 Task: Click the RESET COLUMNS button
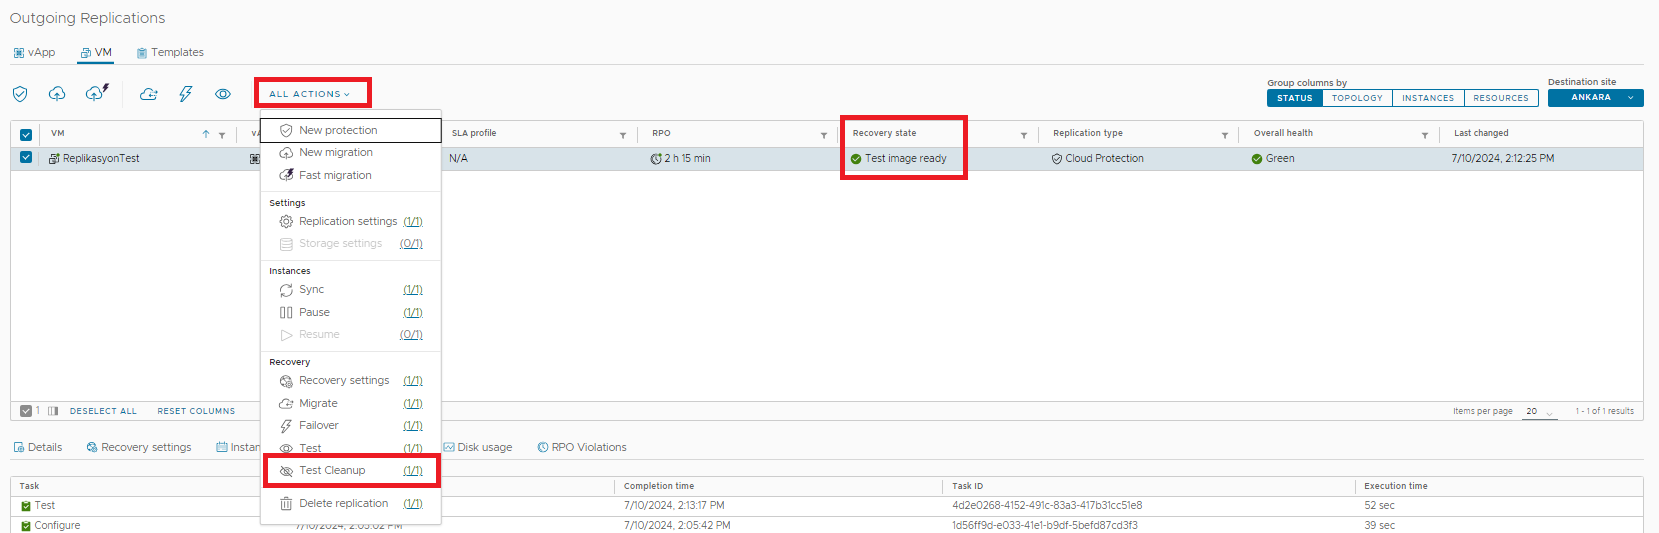(196, 411)
